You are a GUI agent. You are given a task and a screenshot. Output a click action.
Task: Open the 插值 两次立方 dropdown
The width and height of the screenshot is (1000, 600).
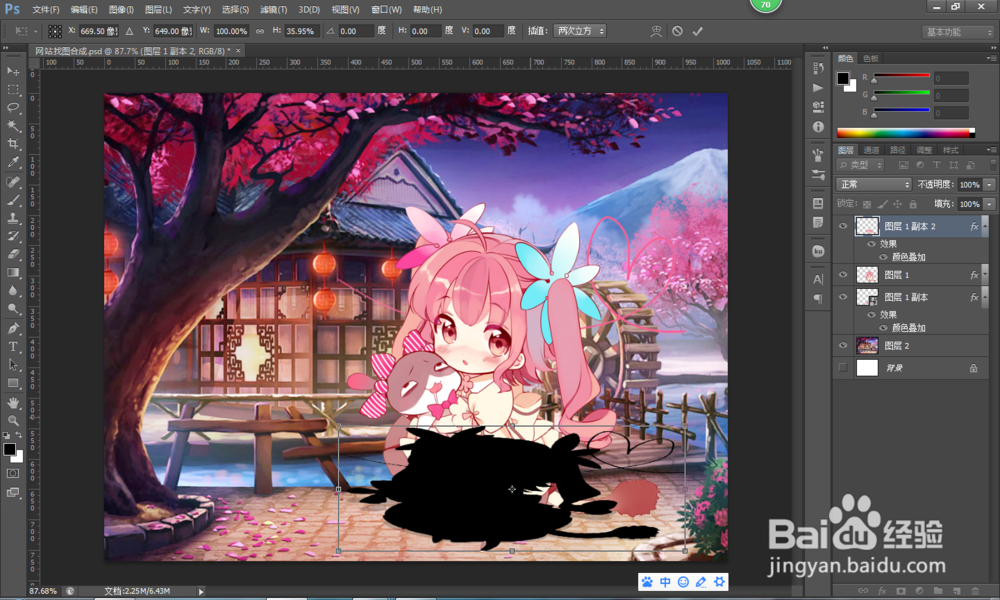tap(580, 31)
